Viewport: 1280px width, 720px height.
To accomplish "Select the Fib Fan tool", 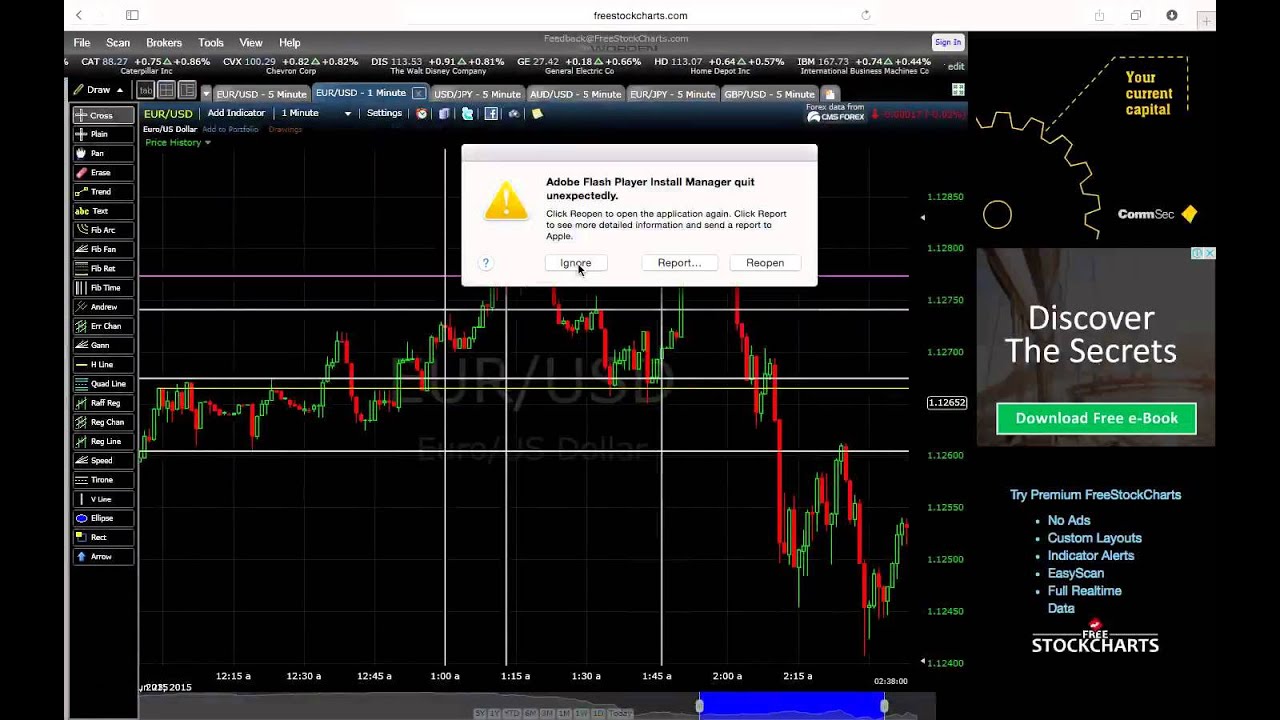I will point(103,249).
